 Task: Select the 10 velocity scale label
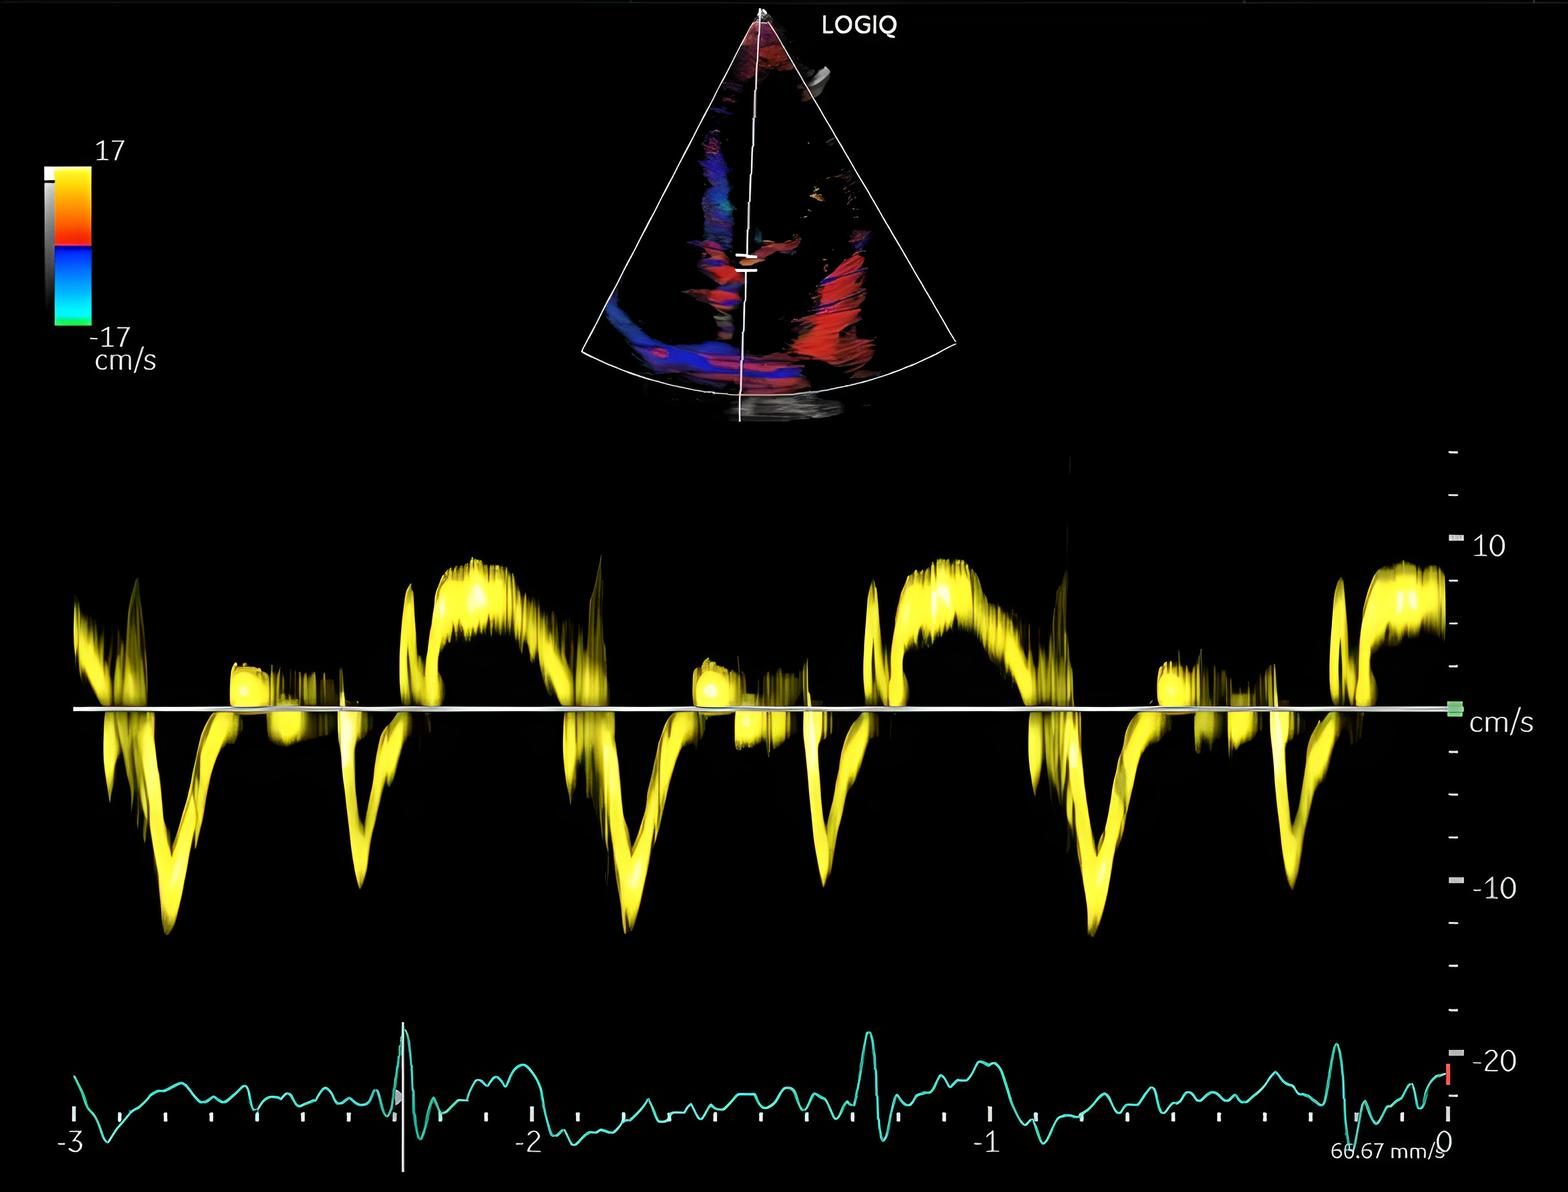pos(1489,546)
